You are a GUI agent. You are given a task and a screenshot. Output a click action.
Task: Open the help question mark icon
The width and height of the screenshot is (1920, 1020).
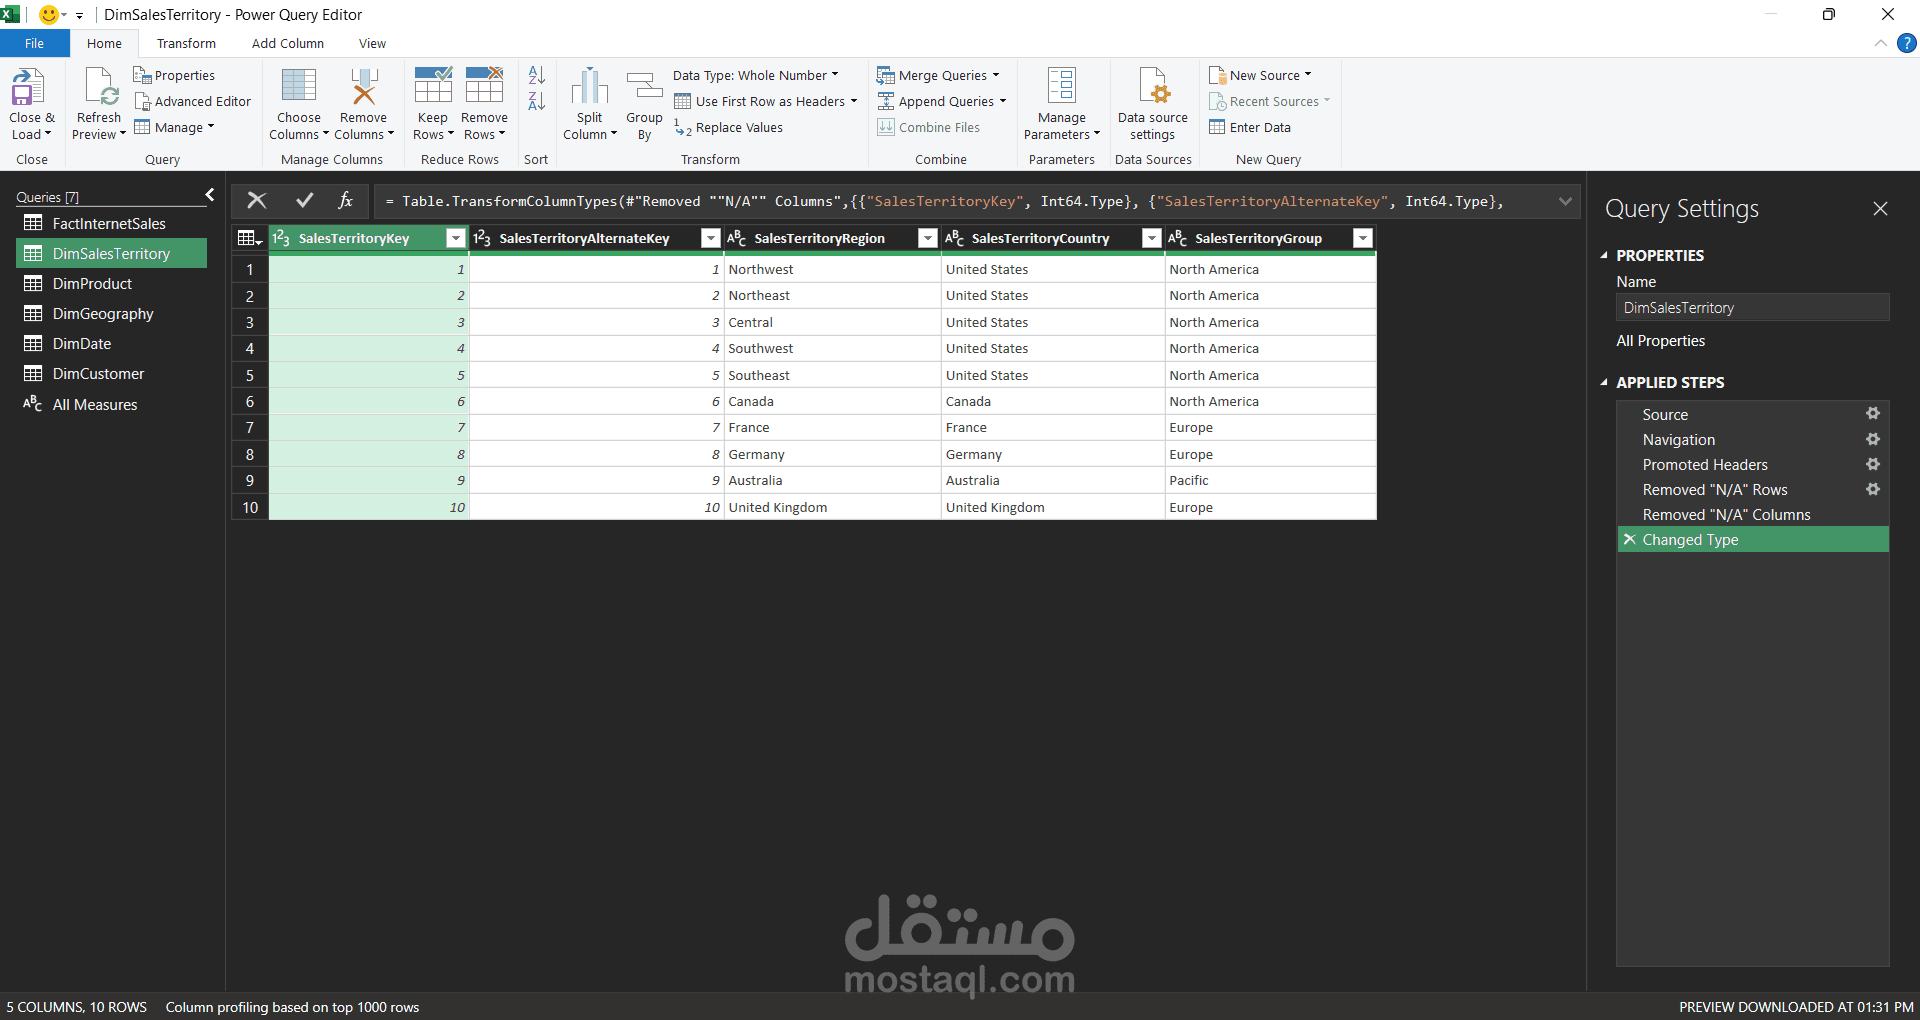coord(1907,43)
